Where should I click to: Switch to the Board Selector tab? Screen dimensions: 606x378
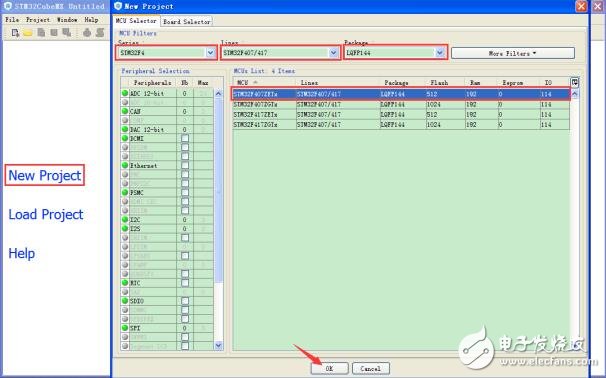[187, 22]
